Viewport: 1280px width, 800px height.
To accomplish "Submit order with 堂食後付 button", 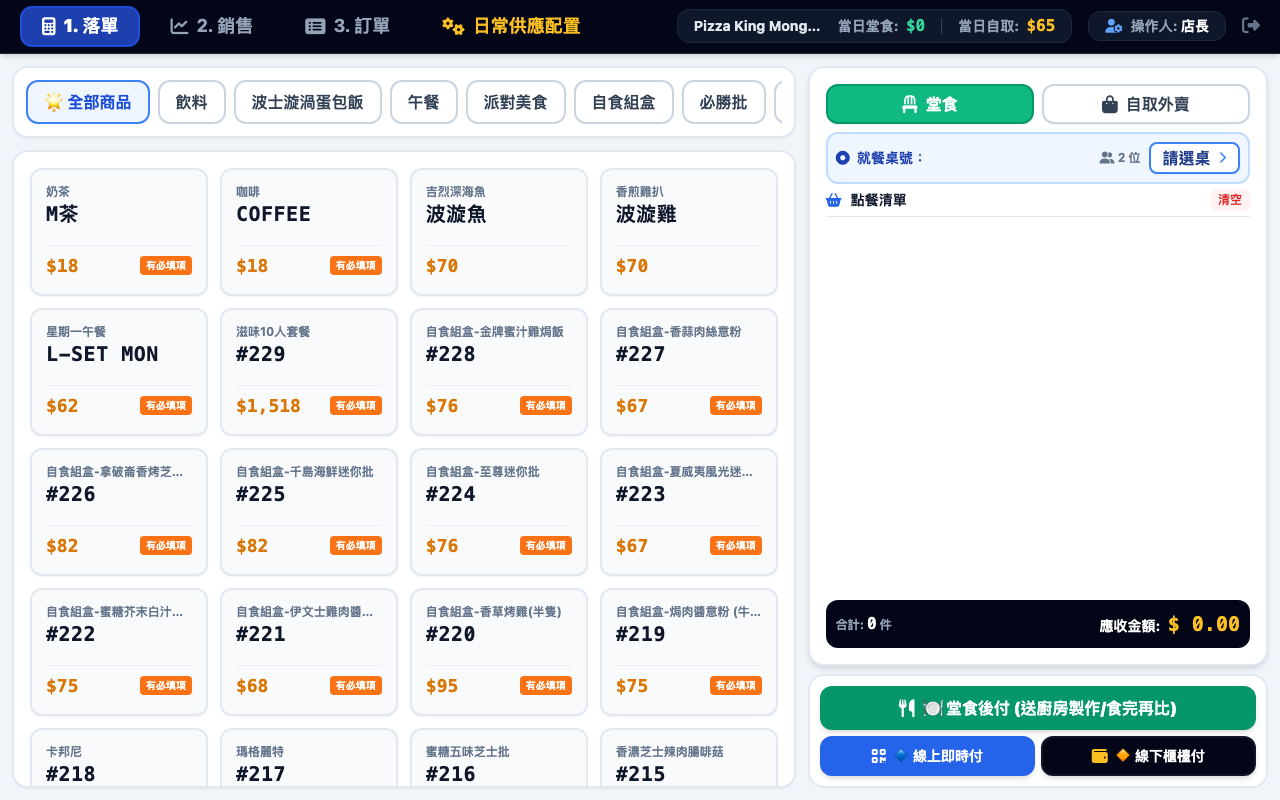I will click(x=1038, y=708).
